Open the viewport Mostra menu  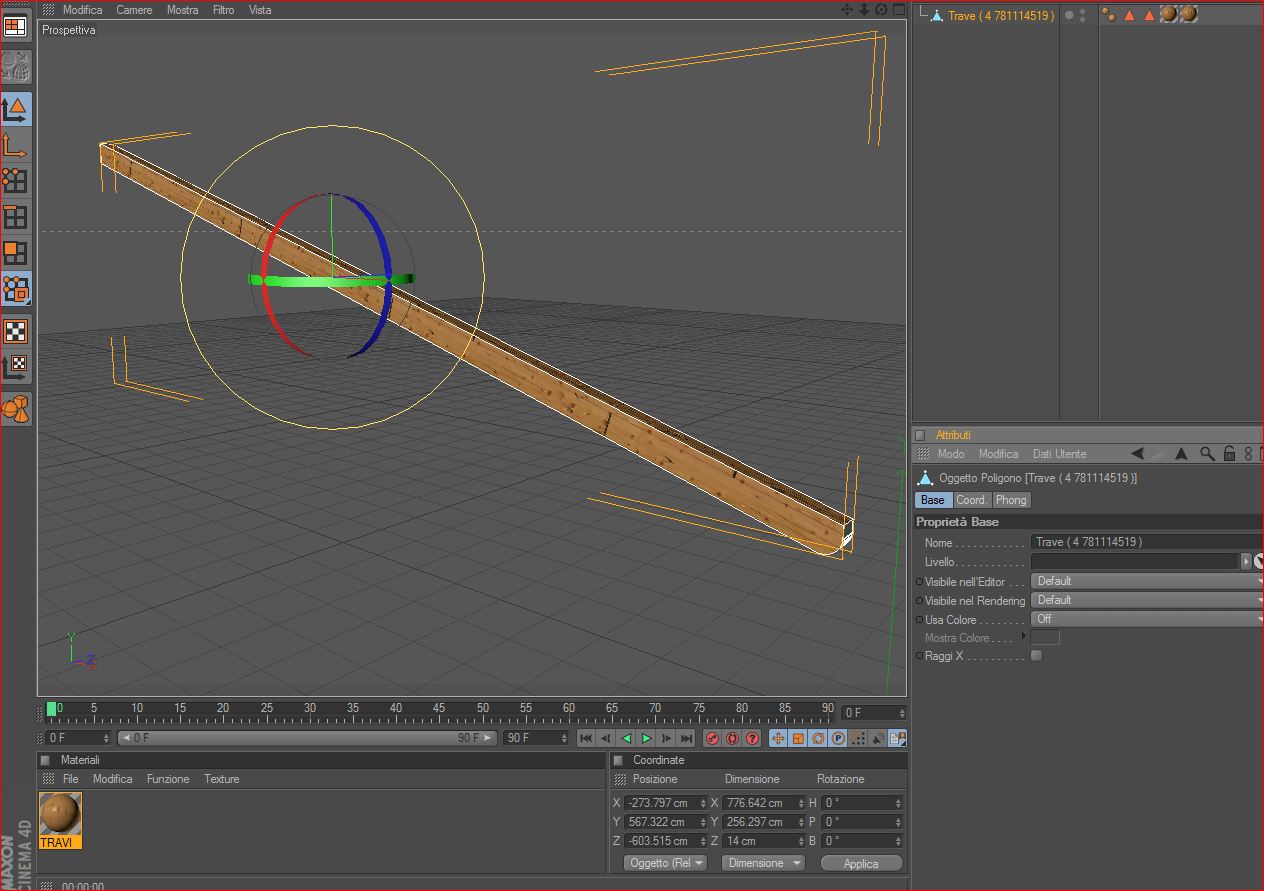point(182,10)
